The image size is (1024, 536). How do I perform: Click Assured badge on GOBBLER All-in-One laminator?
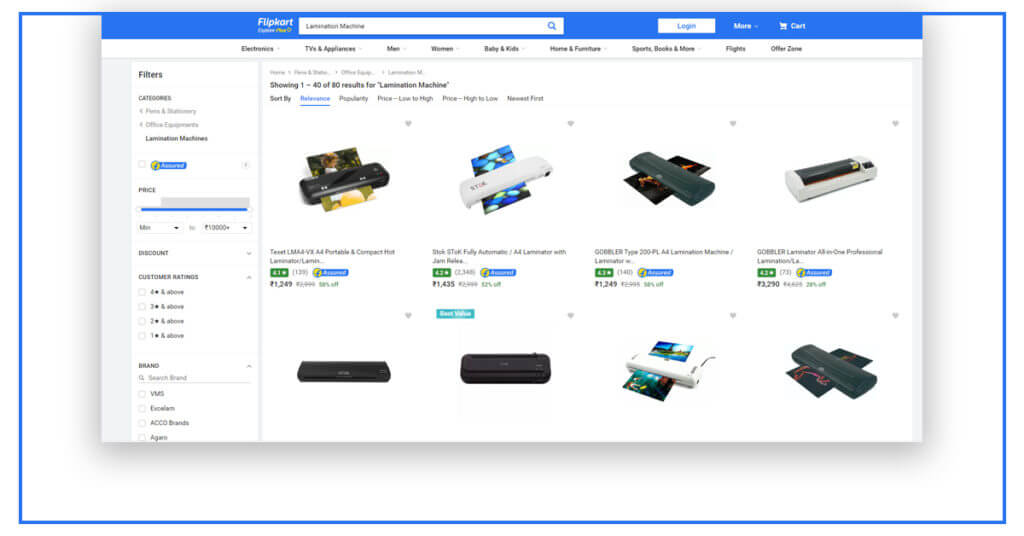click(814, 273)
